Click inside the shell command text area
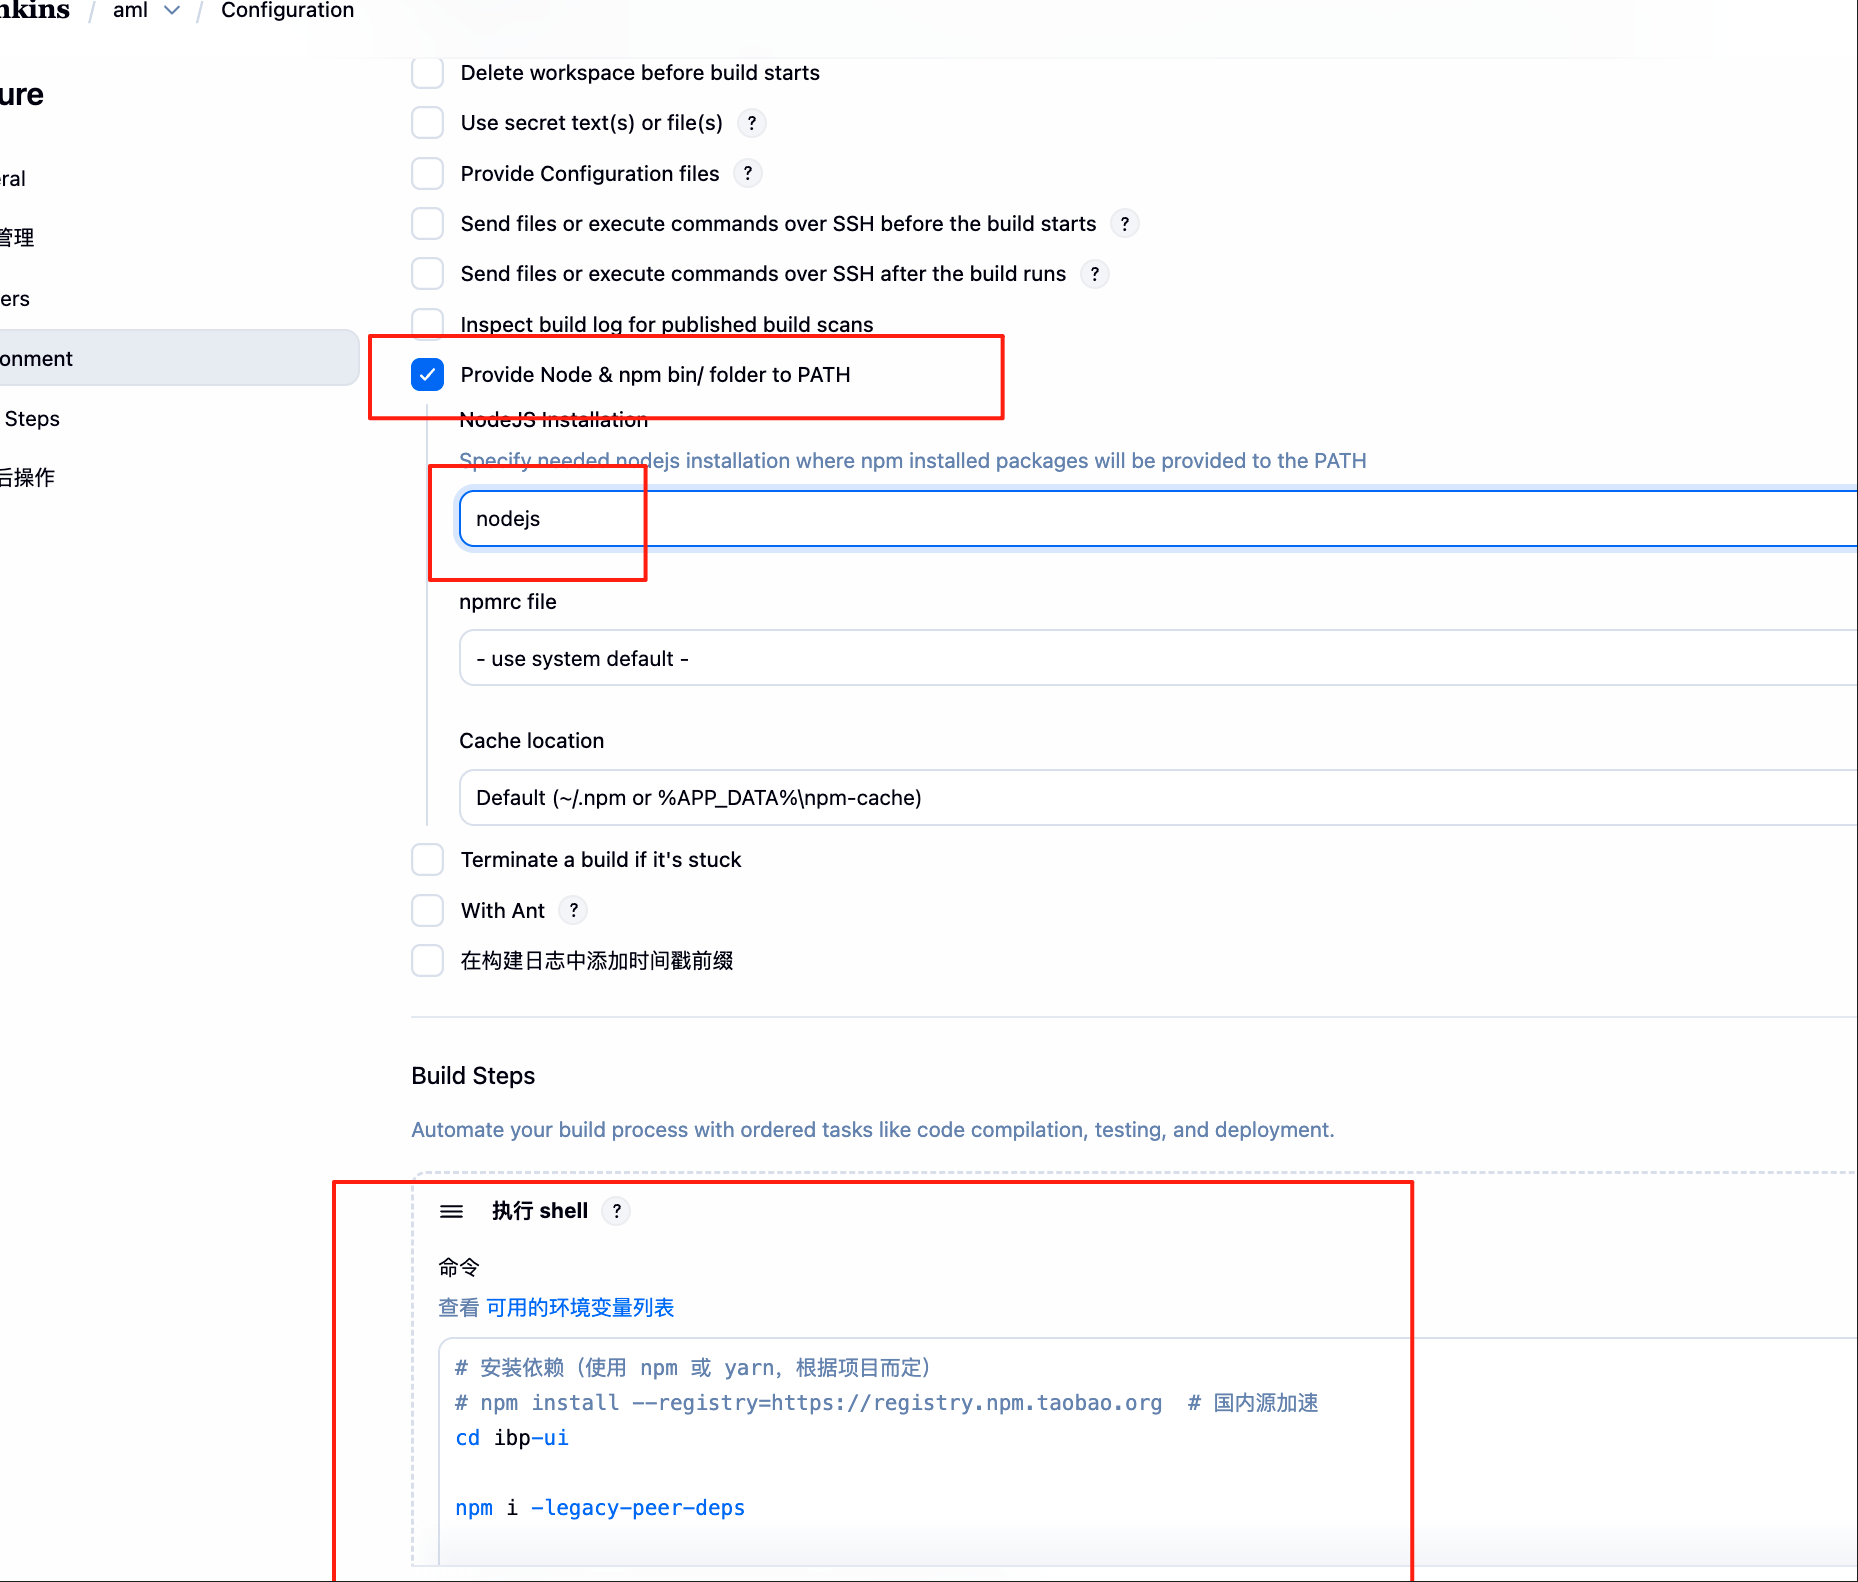This screenshot has height=1582, width=1858. pos(1148,1453)
